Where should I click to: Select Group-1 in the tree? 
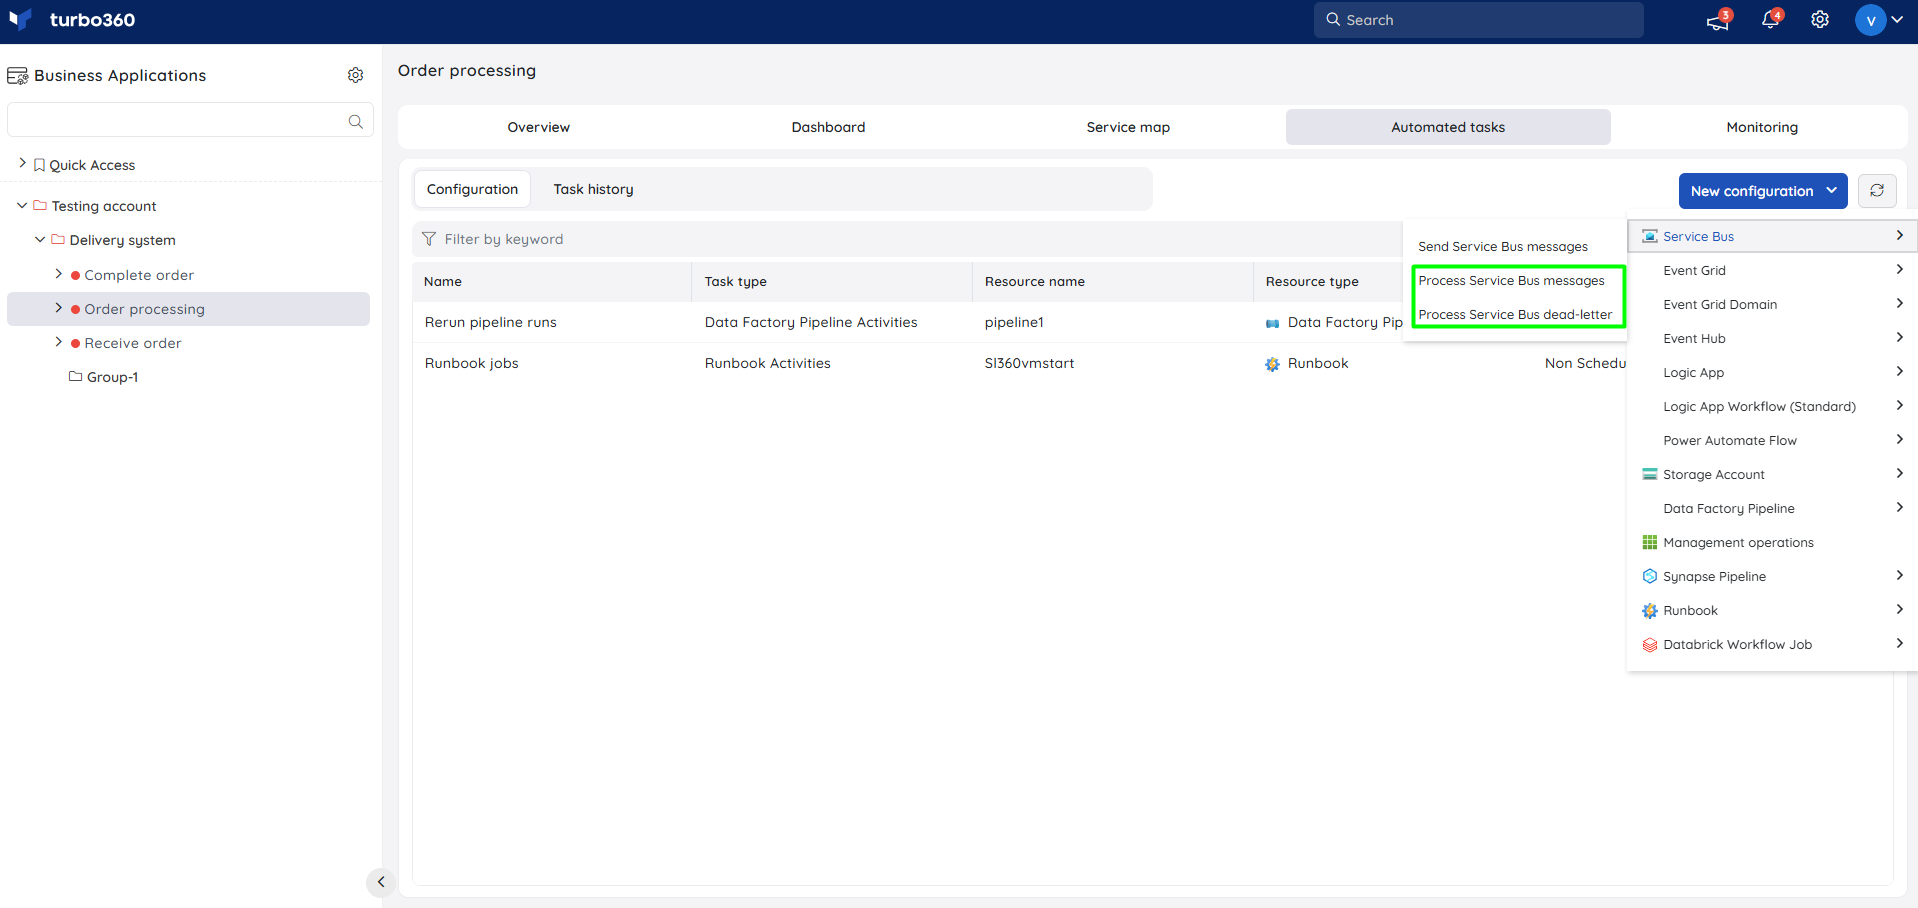[112, 377]
